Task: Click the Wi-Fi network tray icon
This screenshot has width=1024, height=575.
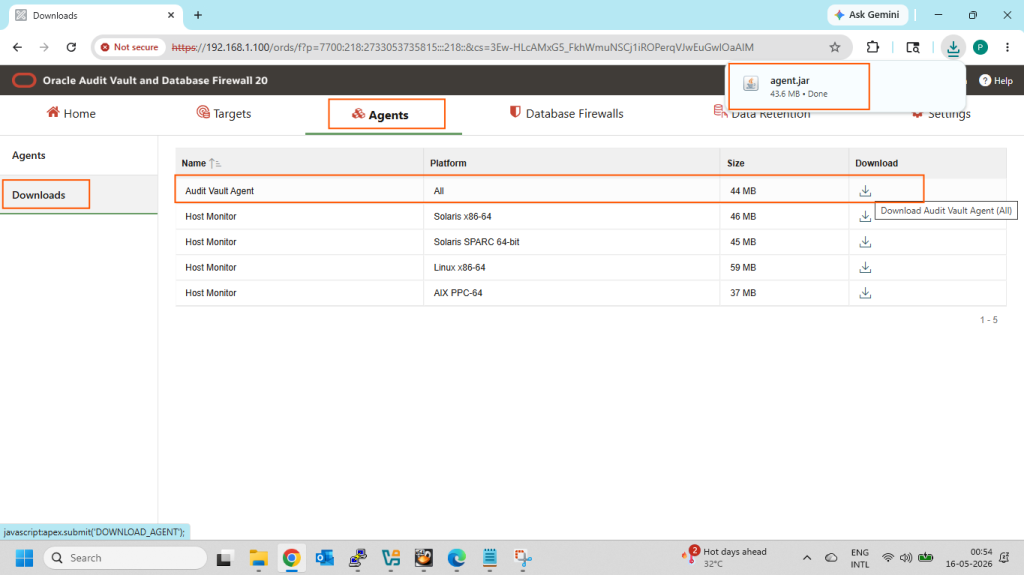Action: [x=888, y=558]
